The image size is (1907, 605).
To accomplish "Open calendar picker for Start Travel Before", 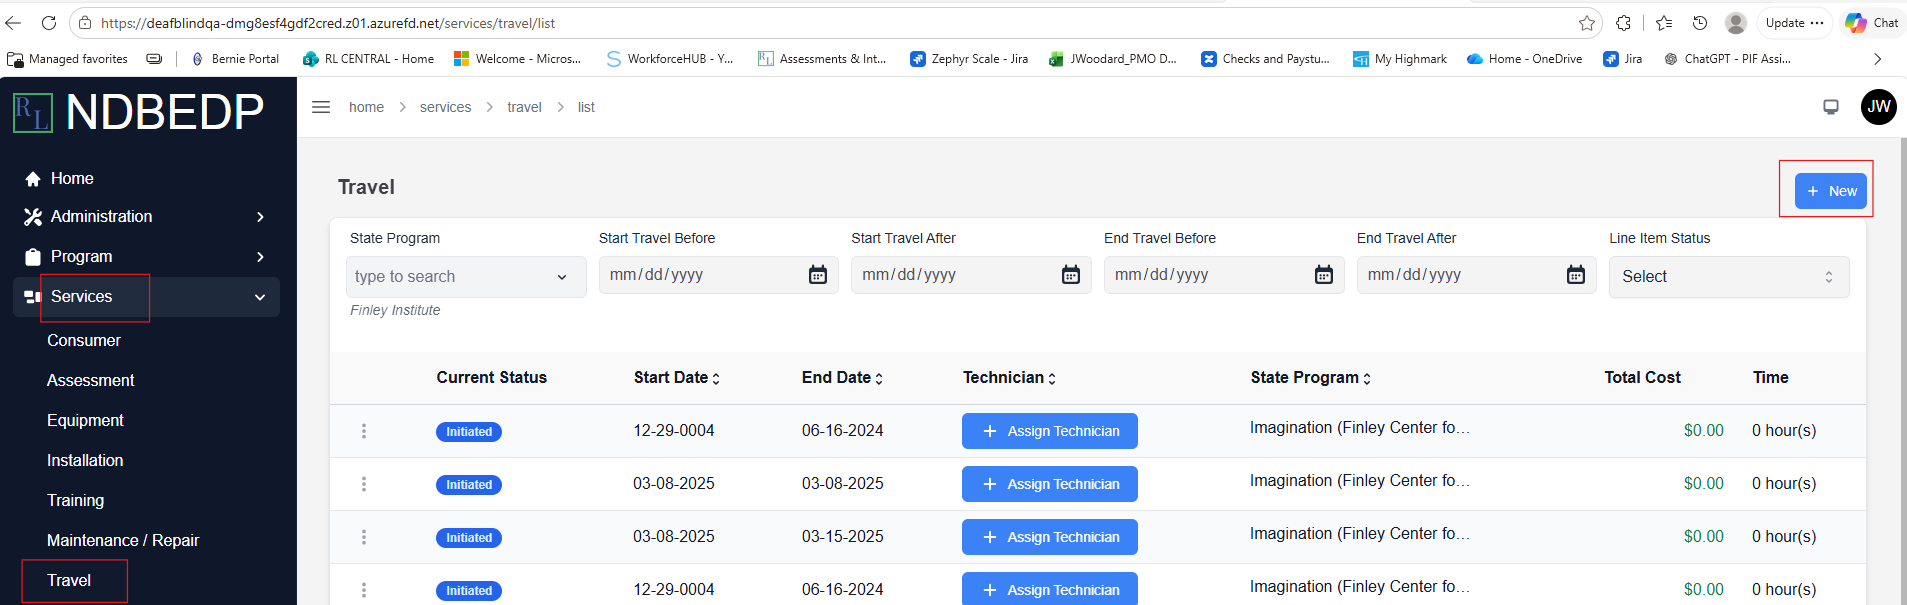I will (818, 275).
